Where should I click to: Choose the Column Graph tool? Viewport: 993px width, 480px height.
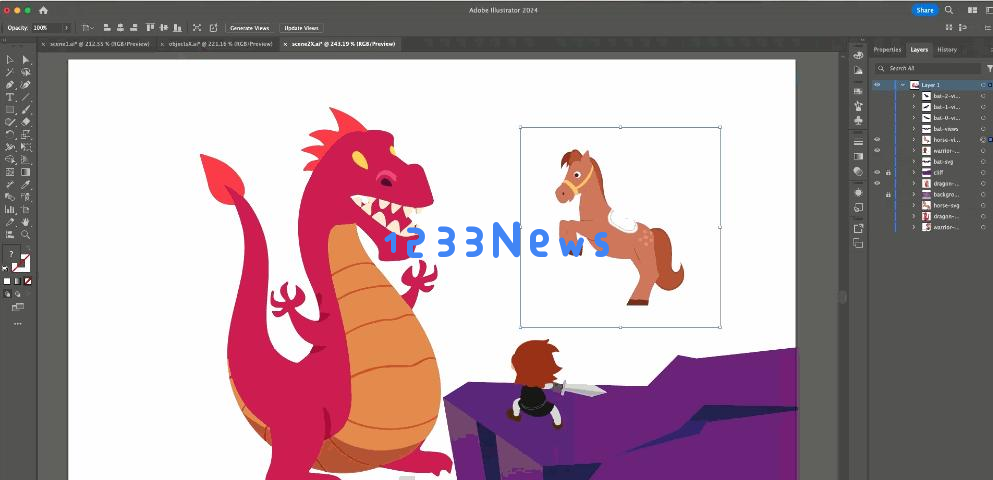point(10,209)
